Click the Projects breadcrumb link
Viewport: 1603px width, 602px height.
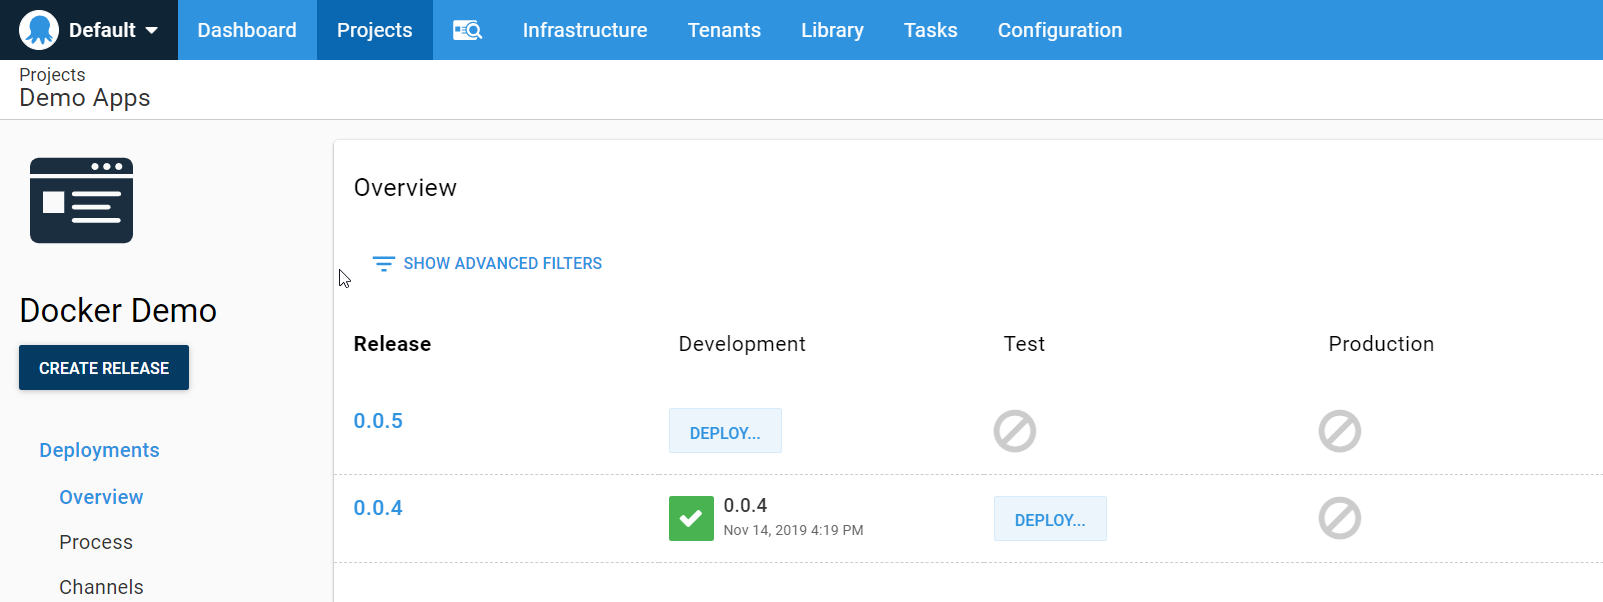52,75
